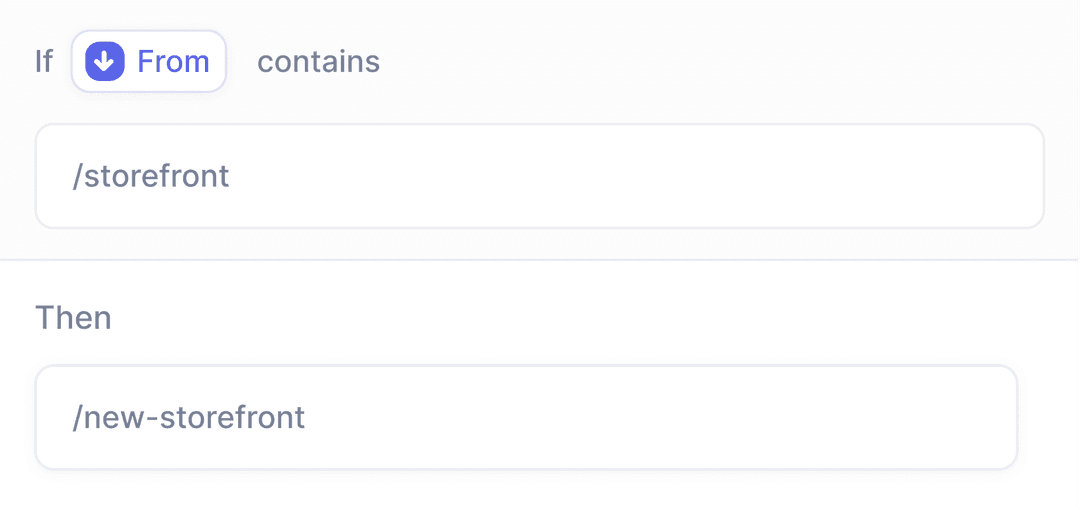Place cursor on the "/storefront" text
1080x510 pixels.
point(151,176)
